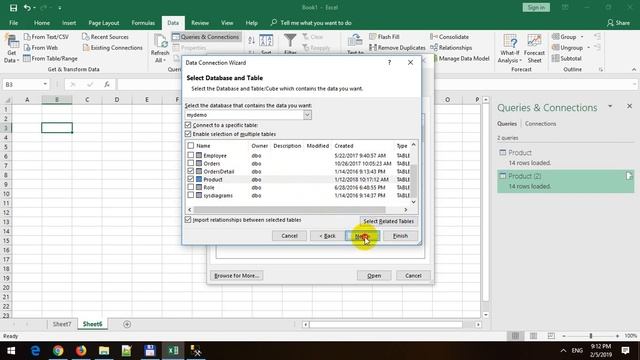
Task: Switch to Connections tab in side pane
Action: pos(540,124)
